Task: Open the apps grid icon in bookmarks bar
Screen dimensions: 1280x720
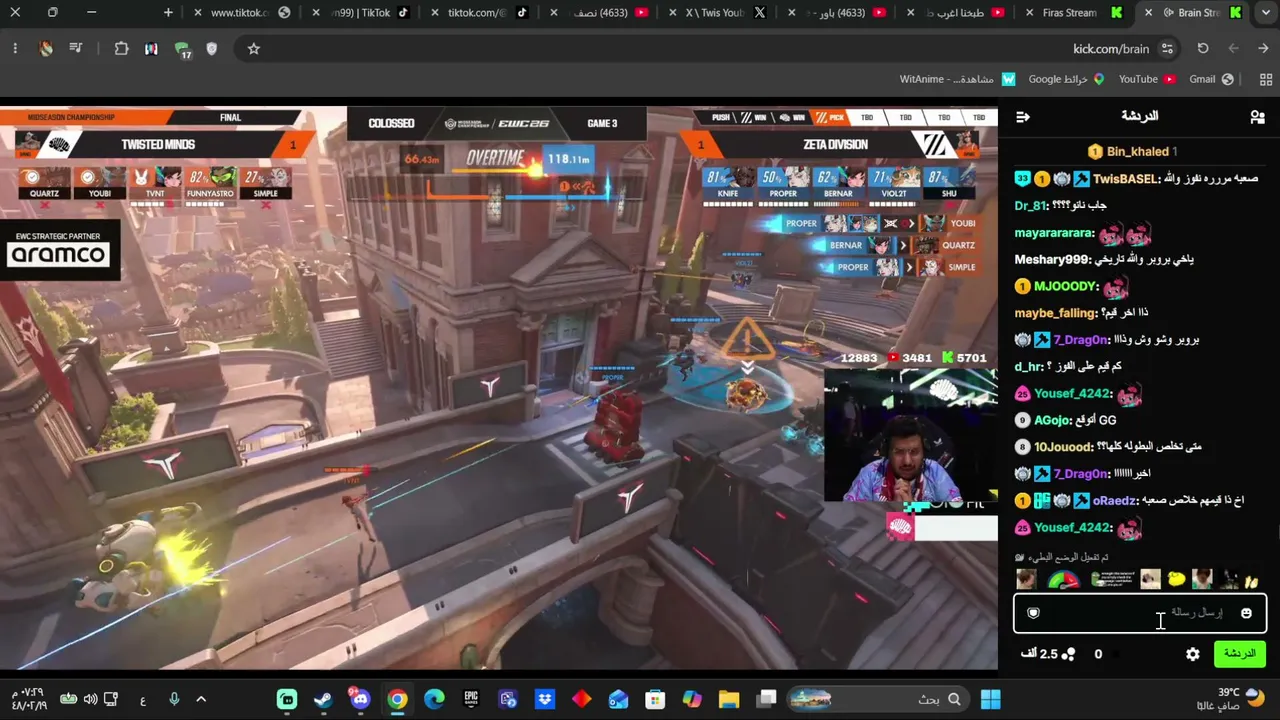Action: [1266, 79]
